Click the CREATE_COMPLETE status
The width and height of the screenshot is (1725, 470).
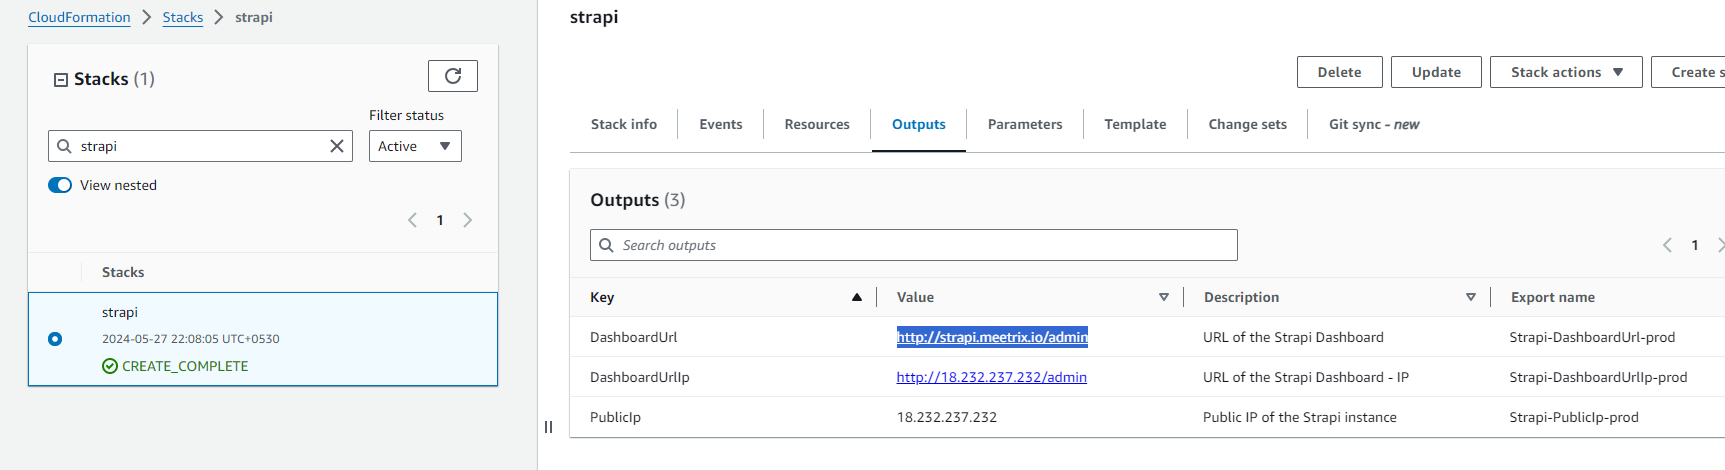175,366
